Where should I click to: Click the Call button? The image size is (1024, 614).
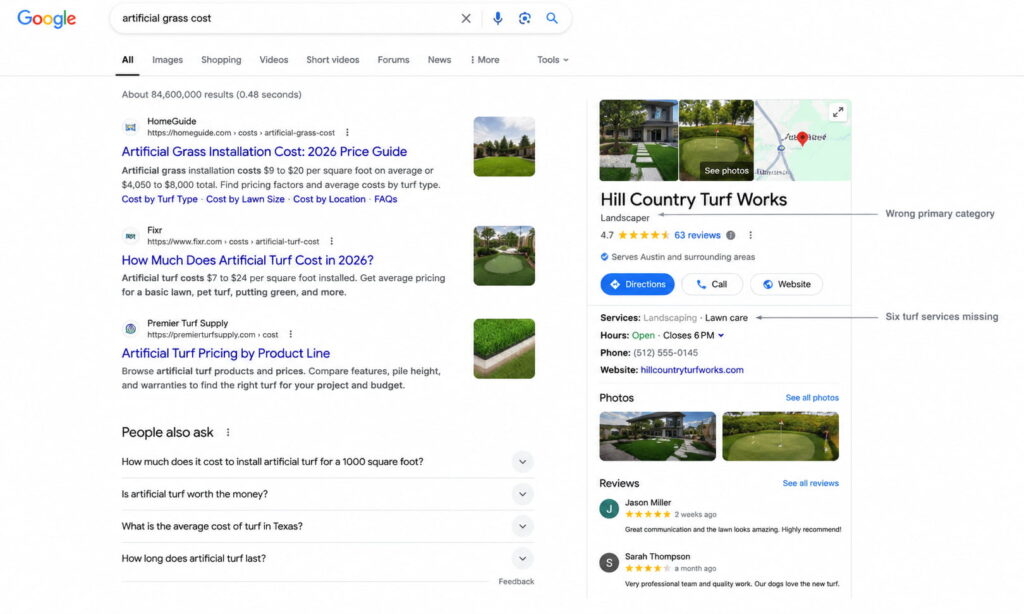(x=712, y=284)
